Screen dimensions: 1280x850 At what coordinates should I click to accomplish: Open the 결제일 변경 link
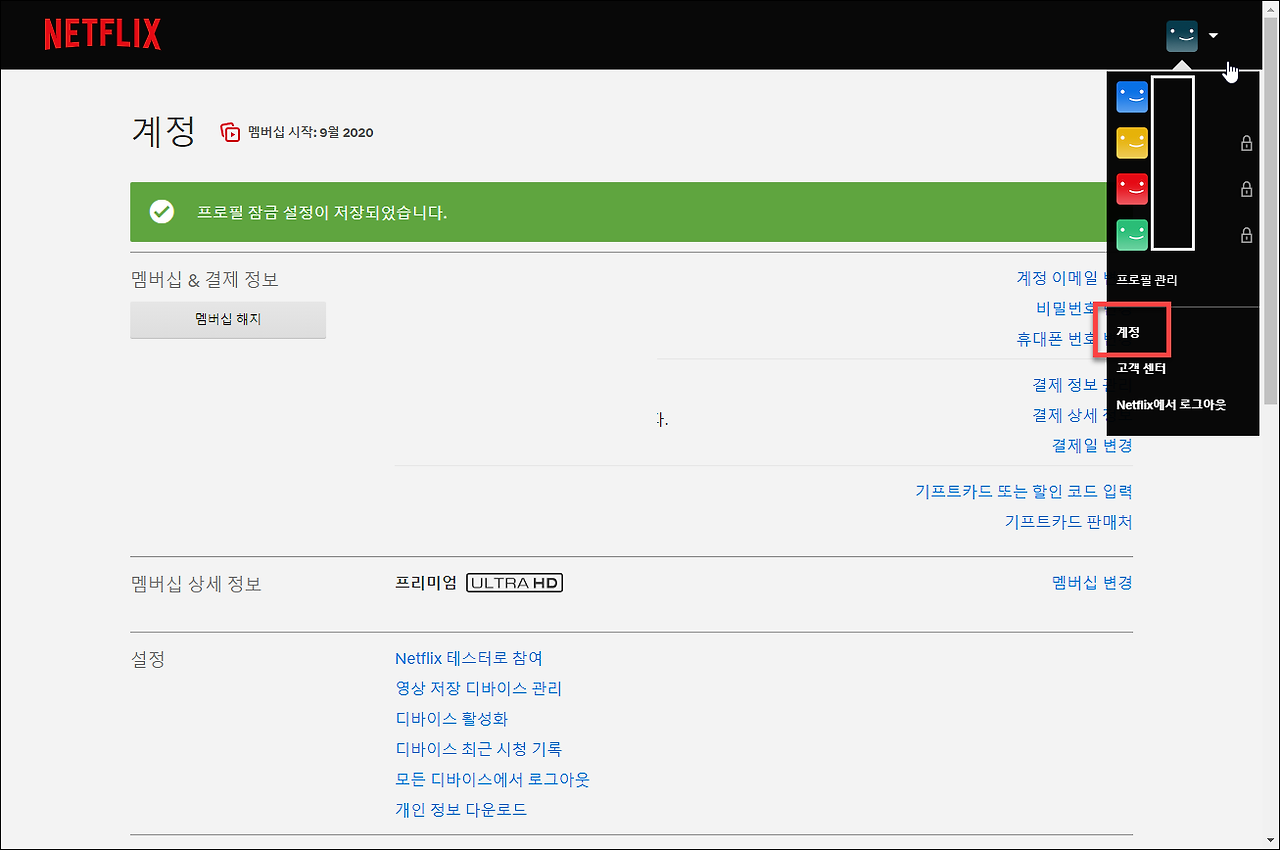click(x=1092, y=445)
